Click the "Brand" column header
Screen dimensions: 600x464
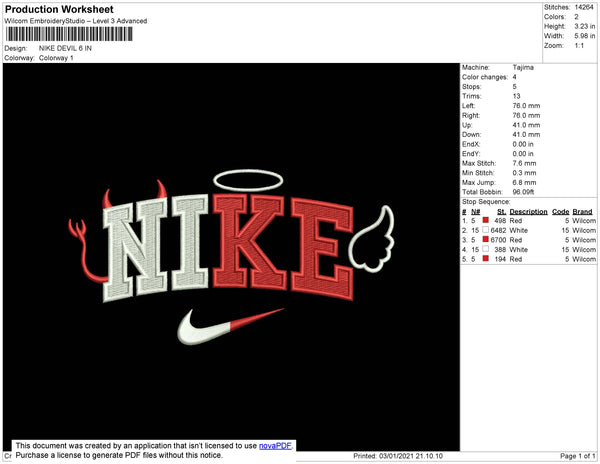(x=582, y=212)
